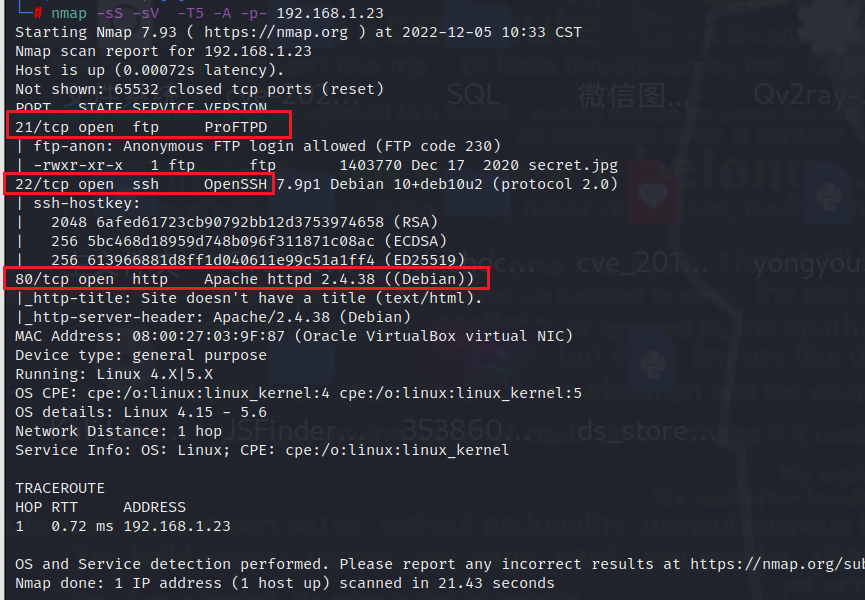The width and height of the screenshot is (865, 600).
Task: Click the traceroute hop address 192.168.1.23
Action: 177,526
